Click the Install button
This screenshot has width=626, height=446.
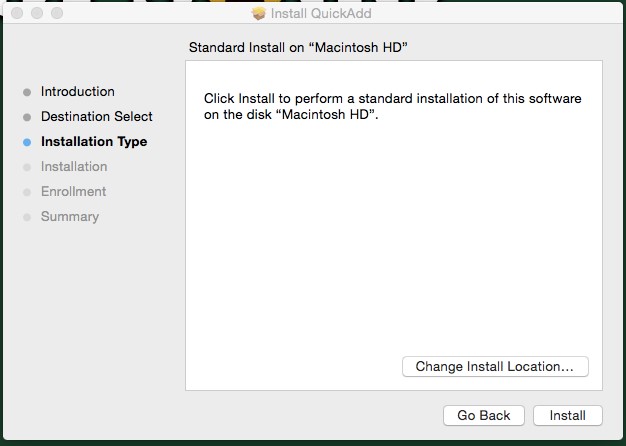(x=567, y=415)
